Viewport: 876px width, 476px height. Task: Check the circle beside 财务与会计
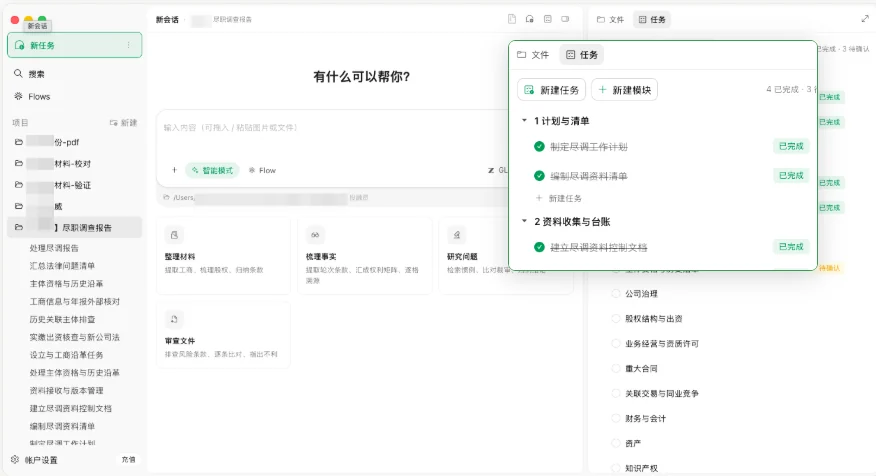(x=616, y=418)
